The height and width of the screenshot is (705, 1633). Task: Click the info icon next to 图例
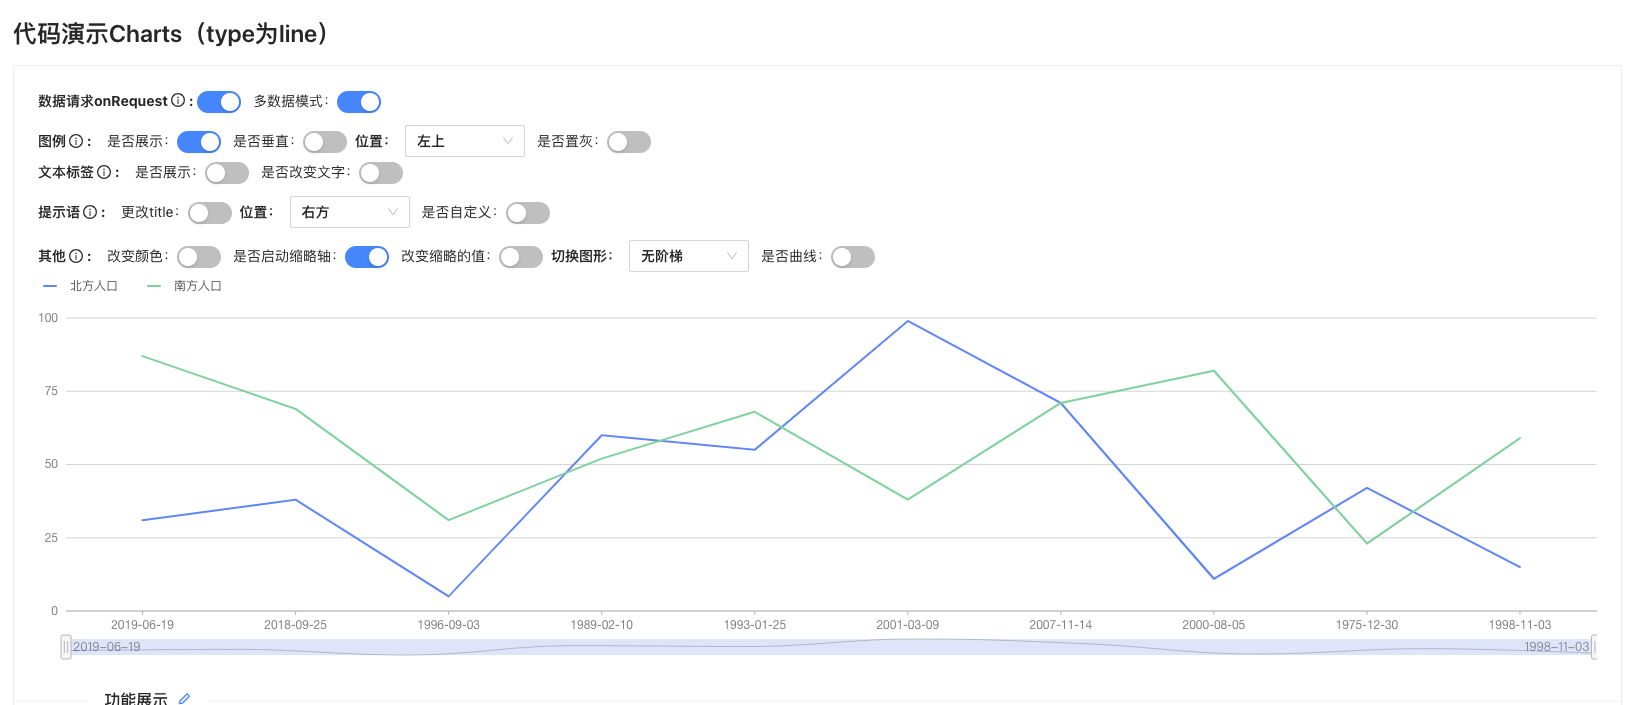point(76,141)
